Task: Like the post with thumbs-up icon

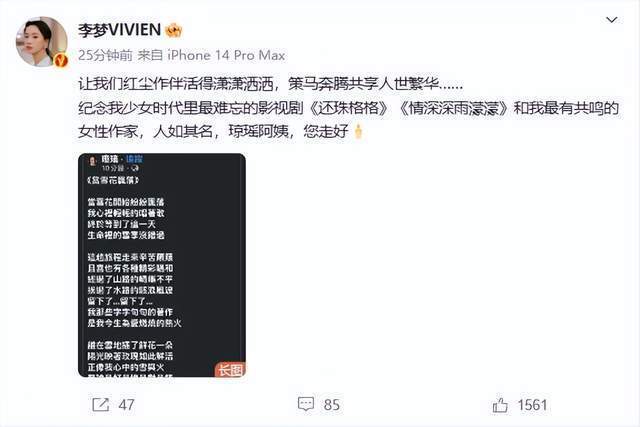Action: point(500,405)
